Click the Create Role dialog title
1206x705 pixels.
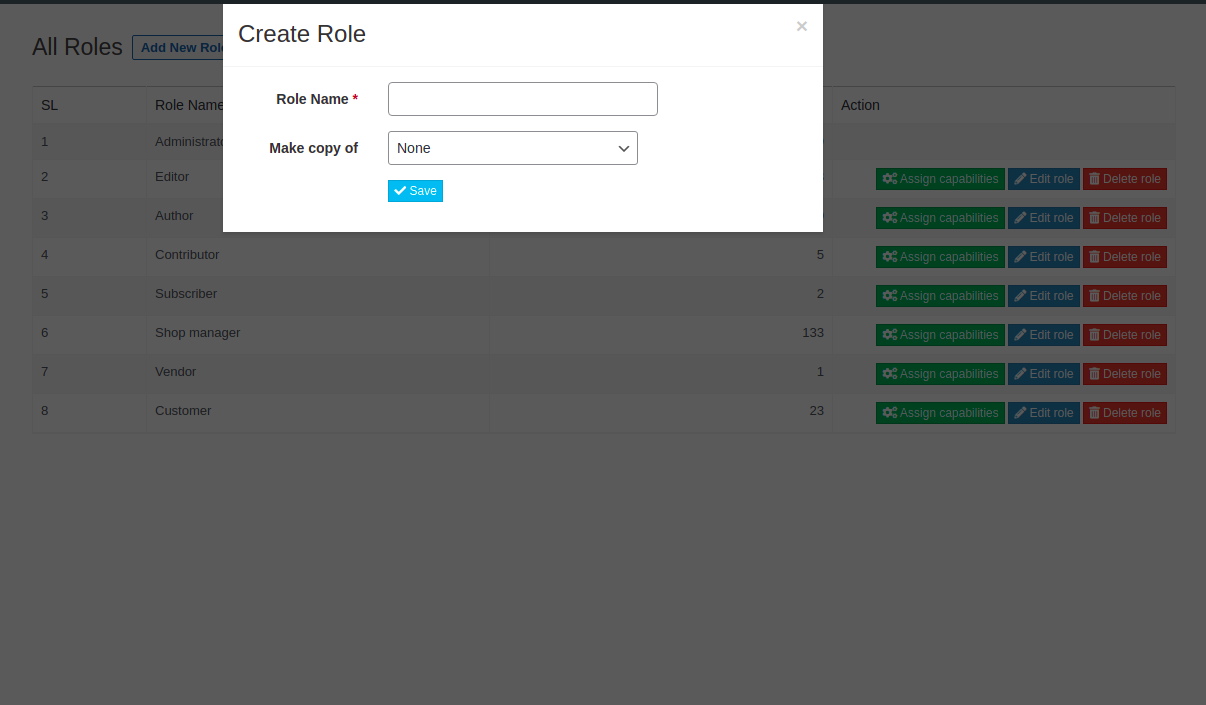point(302,34)
